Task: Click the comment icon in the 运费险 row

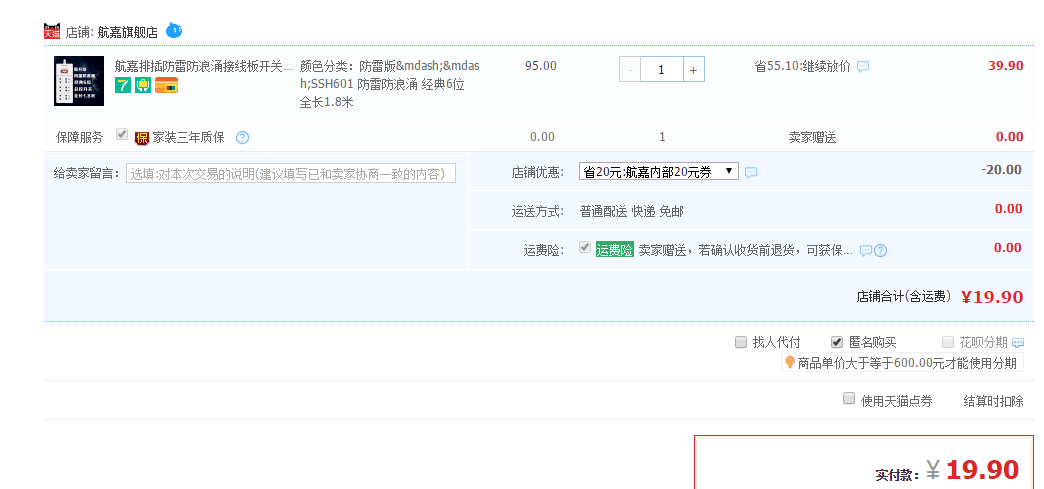Action: coord(866,251)
